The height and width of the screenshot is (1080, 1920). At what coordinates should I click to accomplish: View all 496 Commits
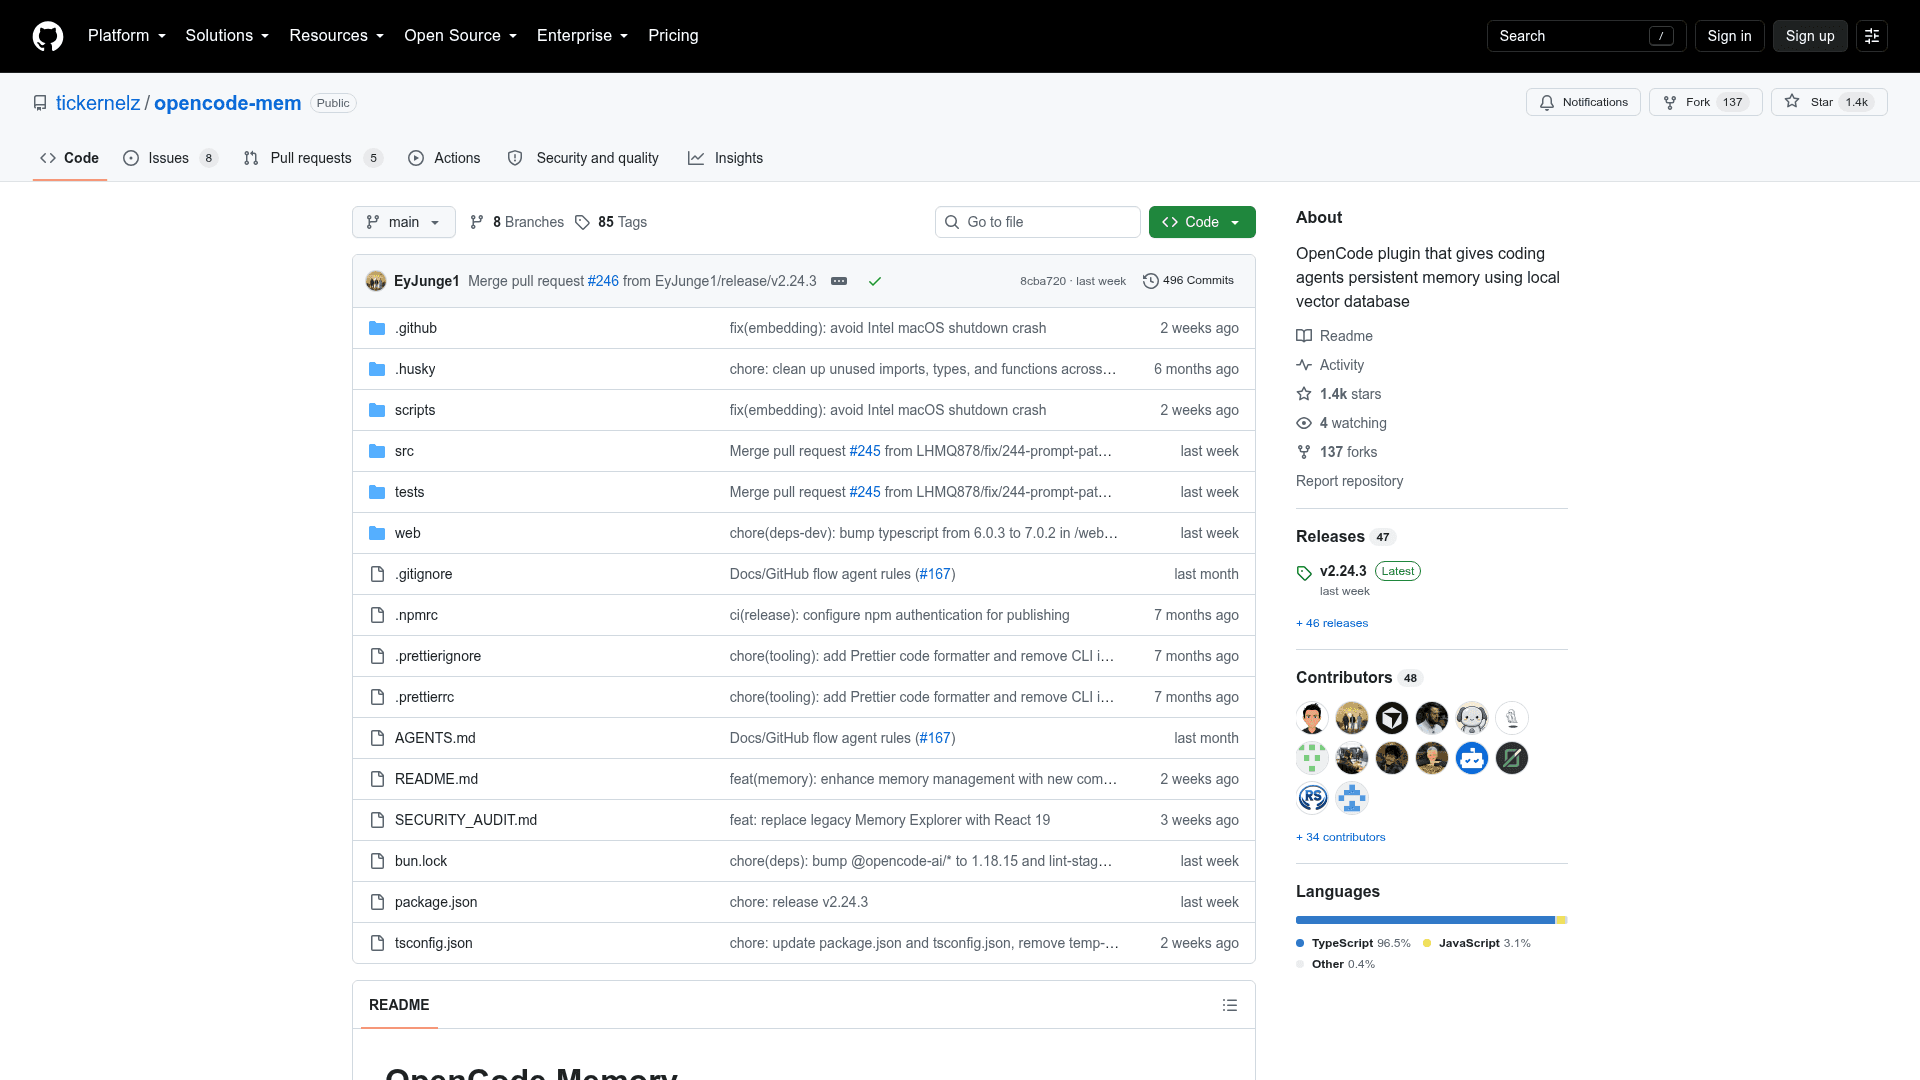pos(1188,281)
